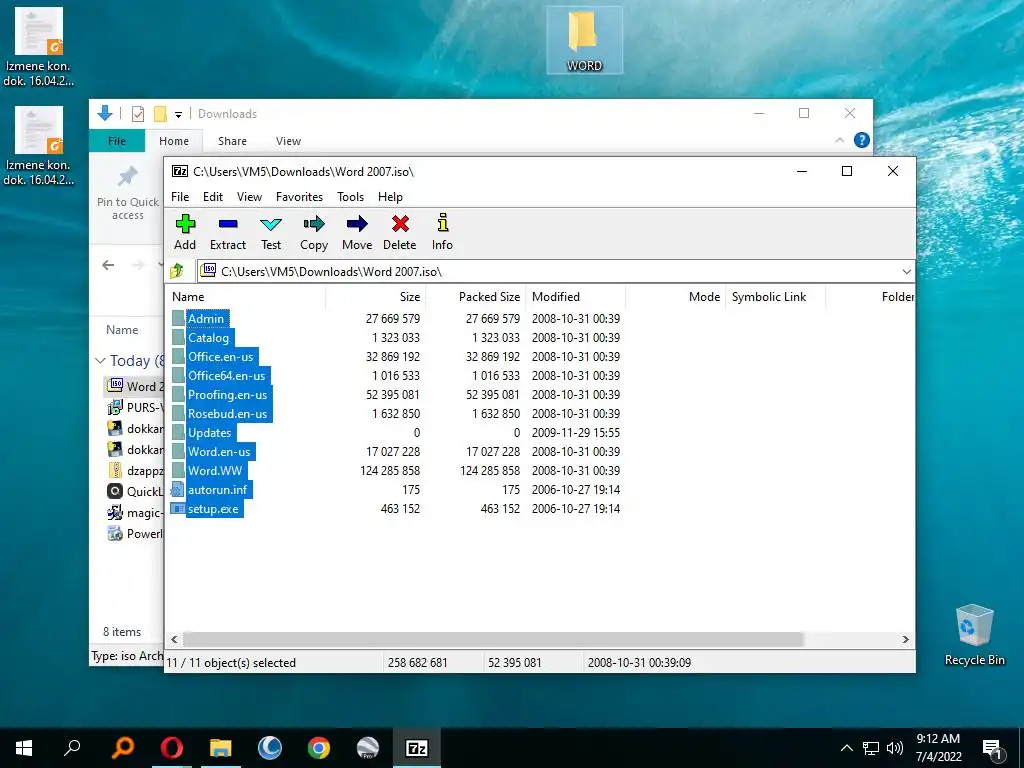Click the network tray icon
This screenshot has width=1024, height=768.
(x=871, y=748)
